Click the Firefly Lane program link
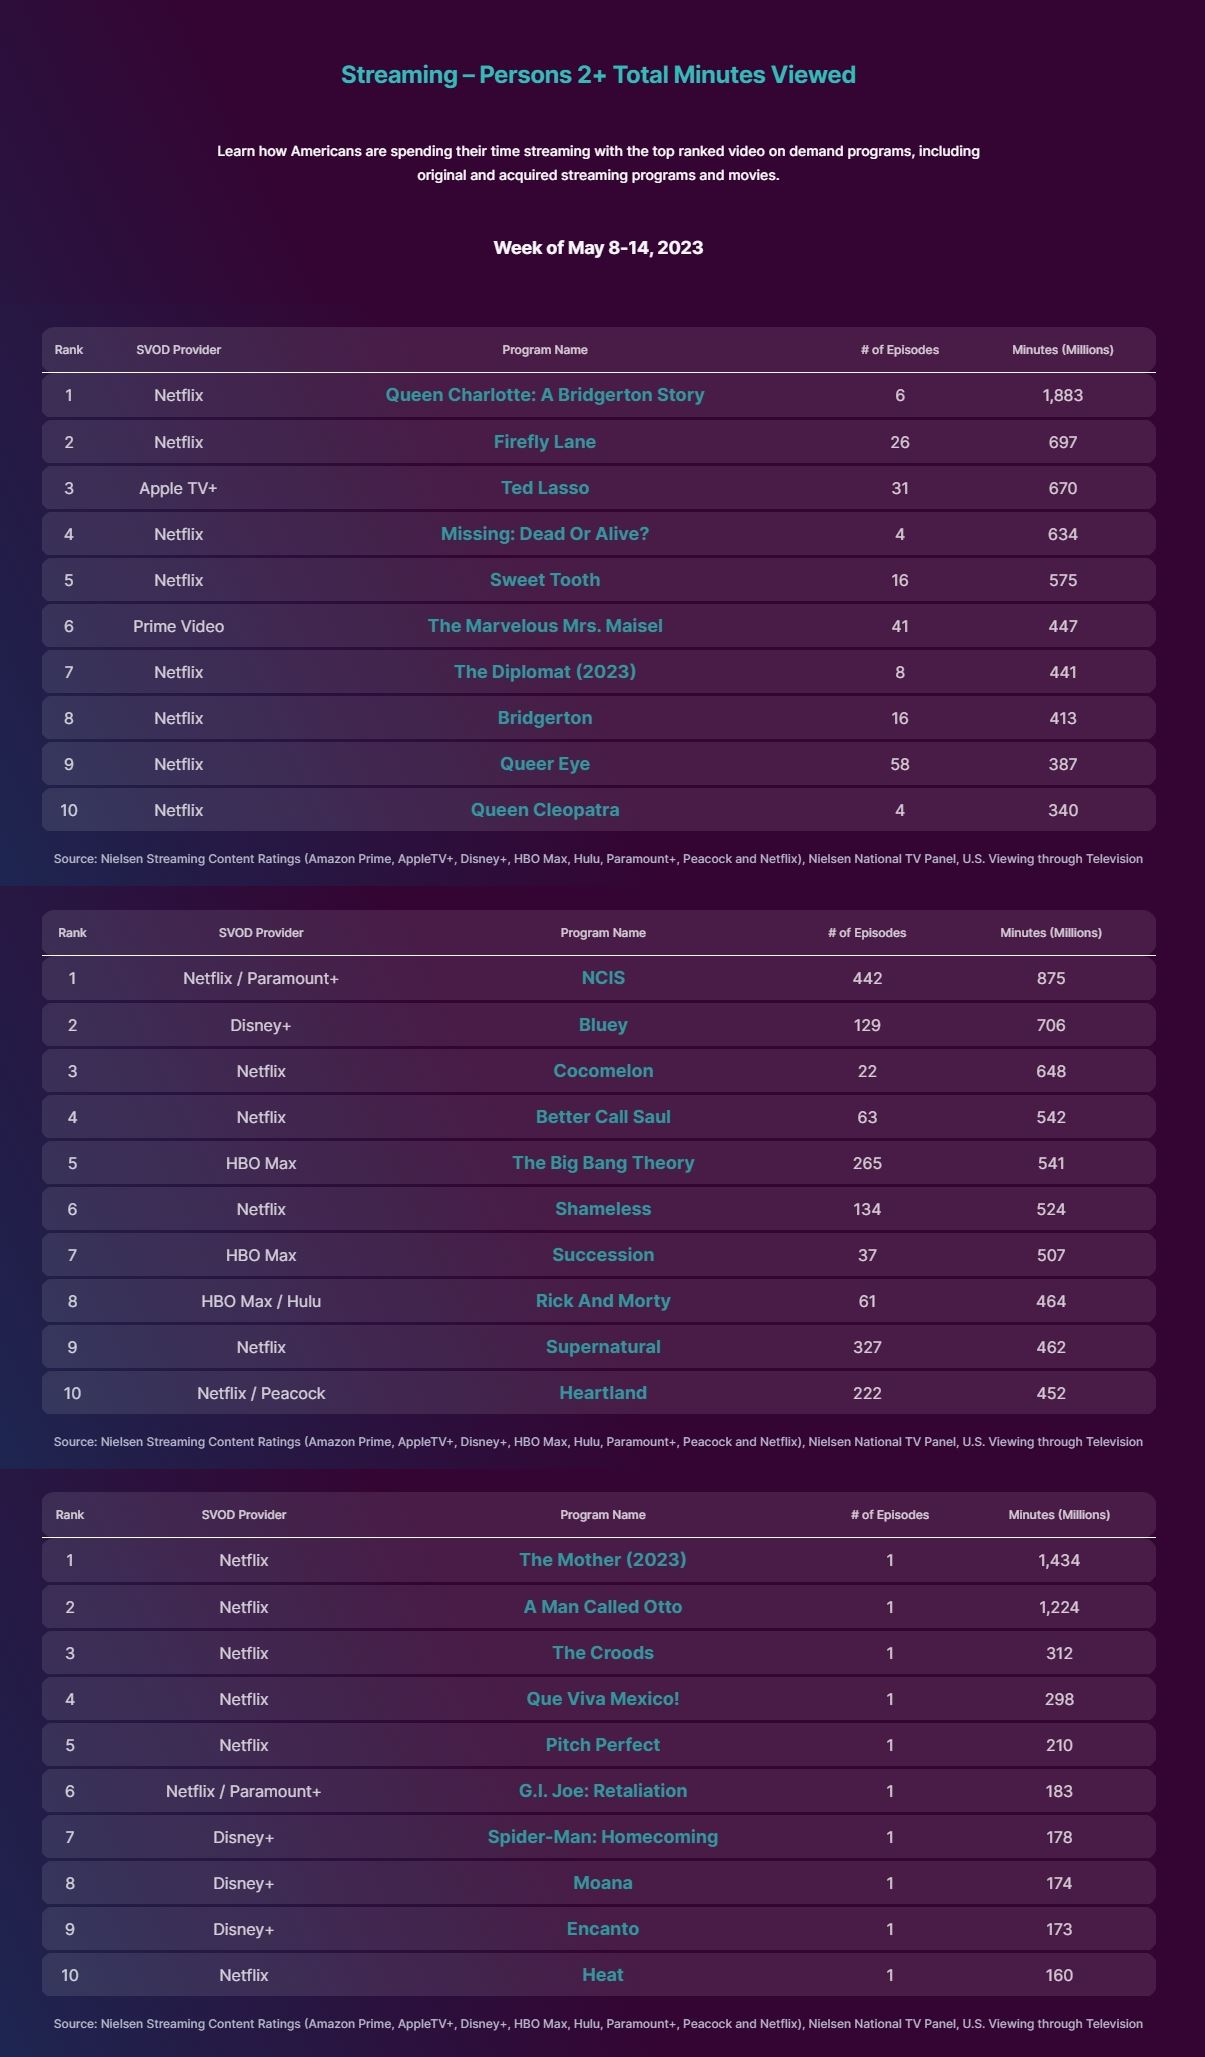The width and height of the screenshot is (1205, 2057). pos(545,442)
